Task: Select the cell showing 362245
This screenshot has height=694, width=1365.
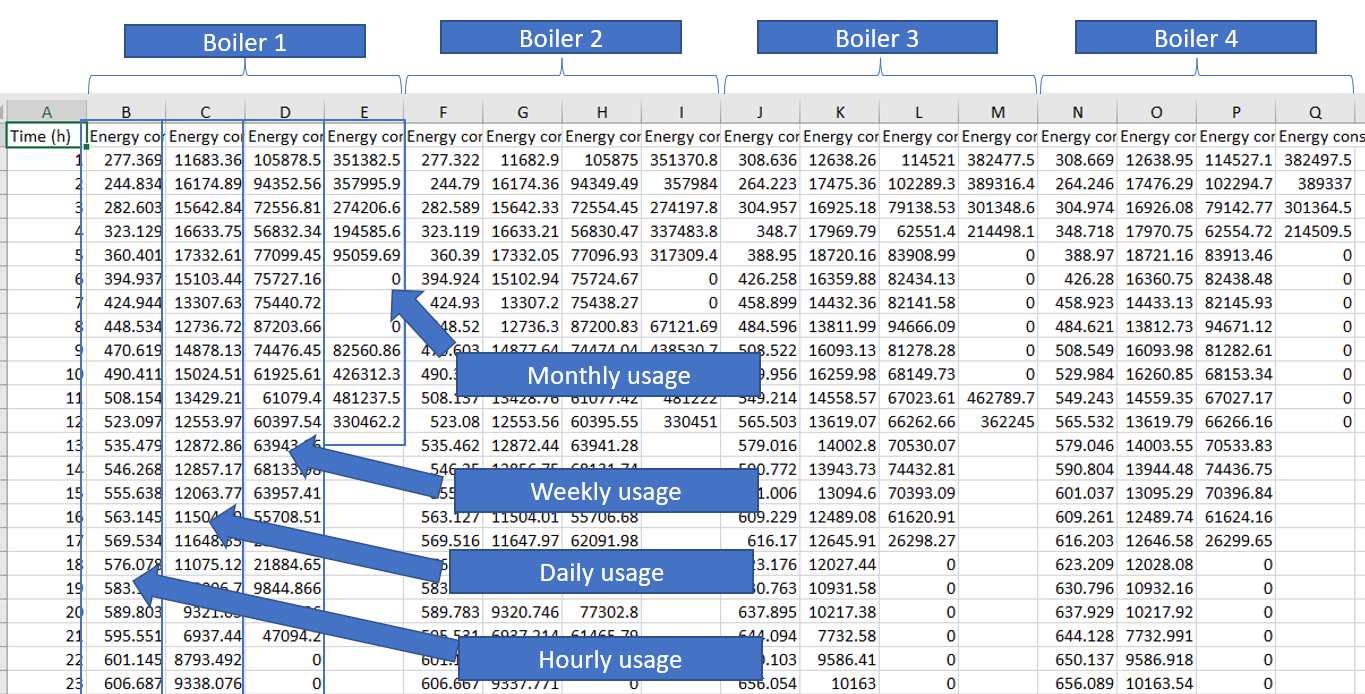Action: coord(998,422)
